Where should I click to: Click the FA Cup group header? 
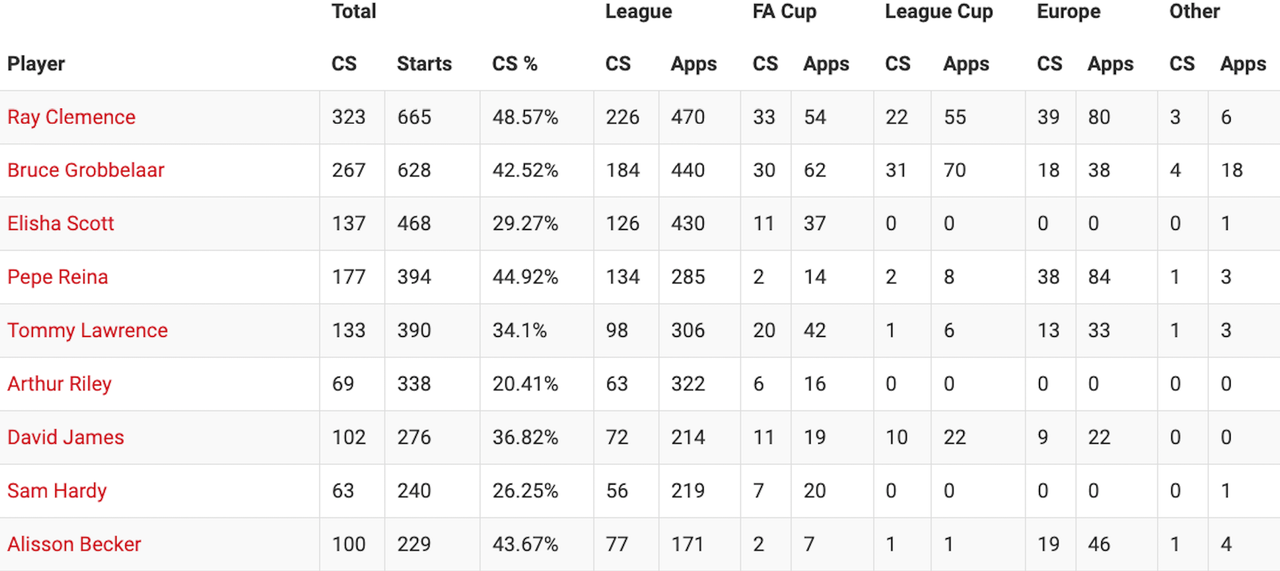click(785, 12)
